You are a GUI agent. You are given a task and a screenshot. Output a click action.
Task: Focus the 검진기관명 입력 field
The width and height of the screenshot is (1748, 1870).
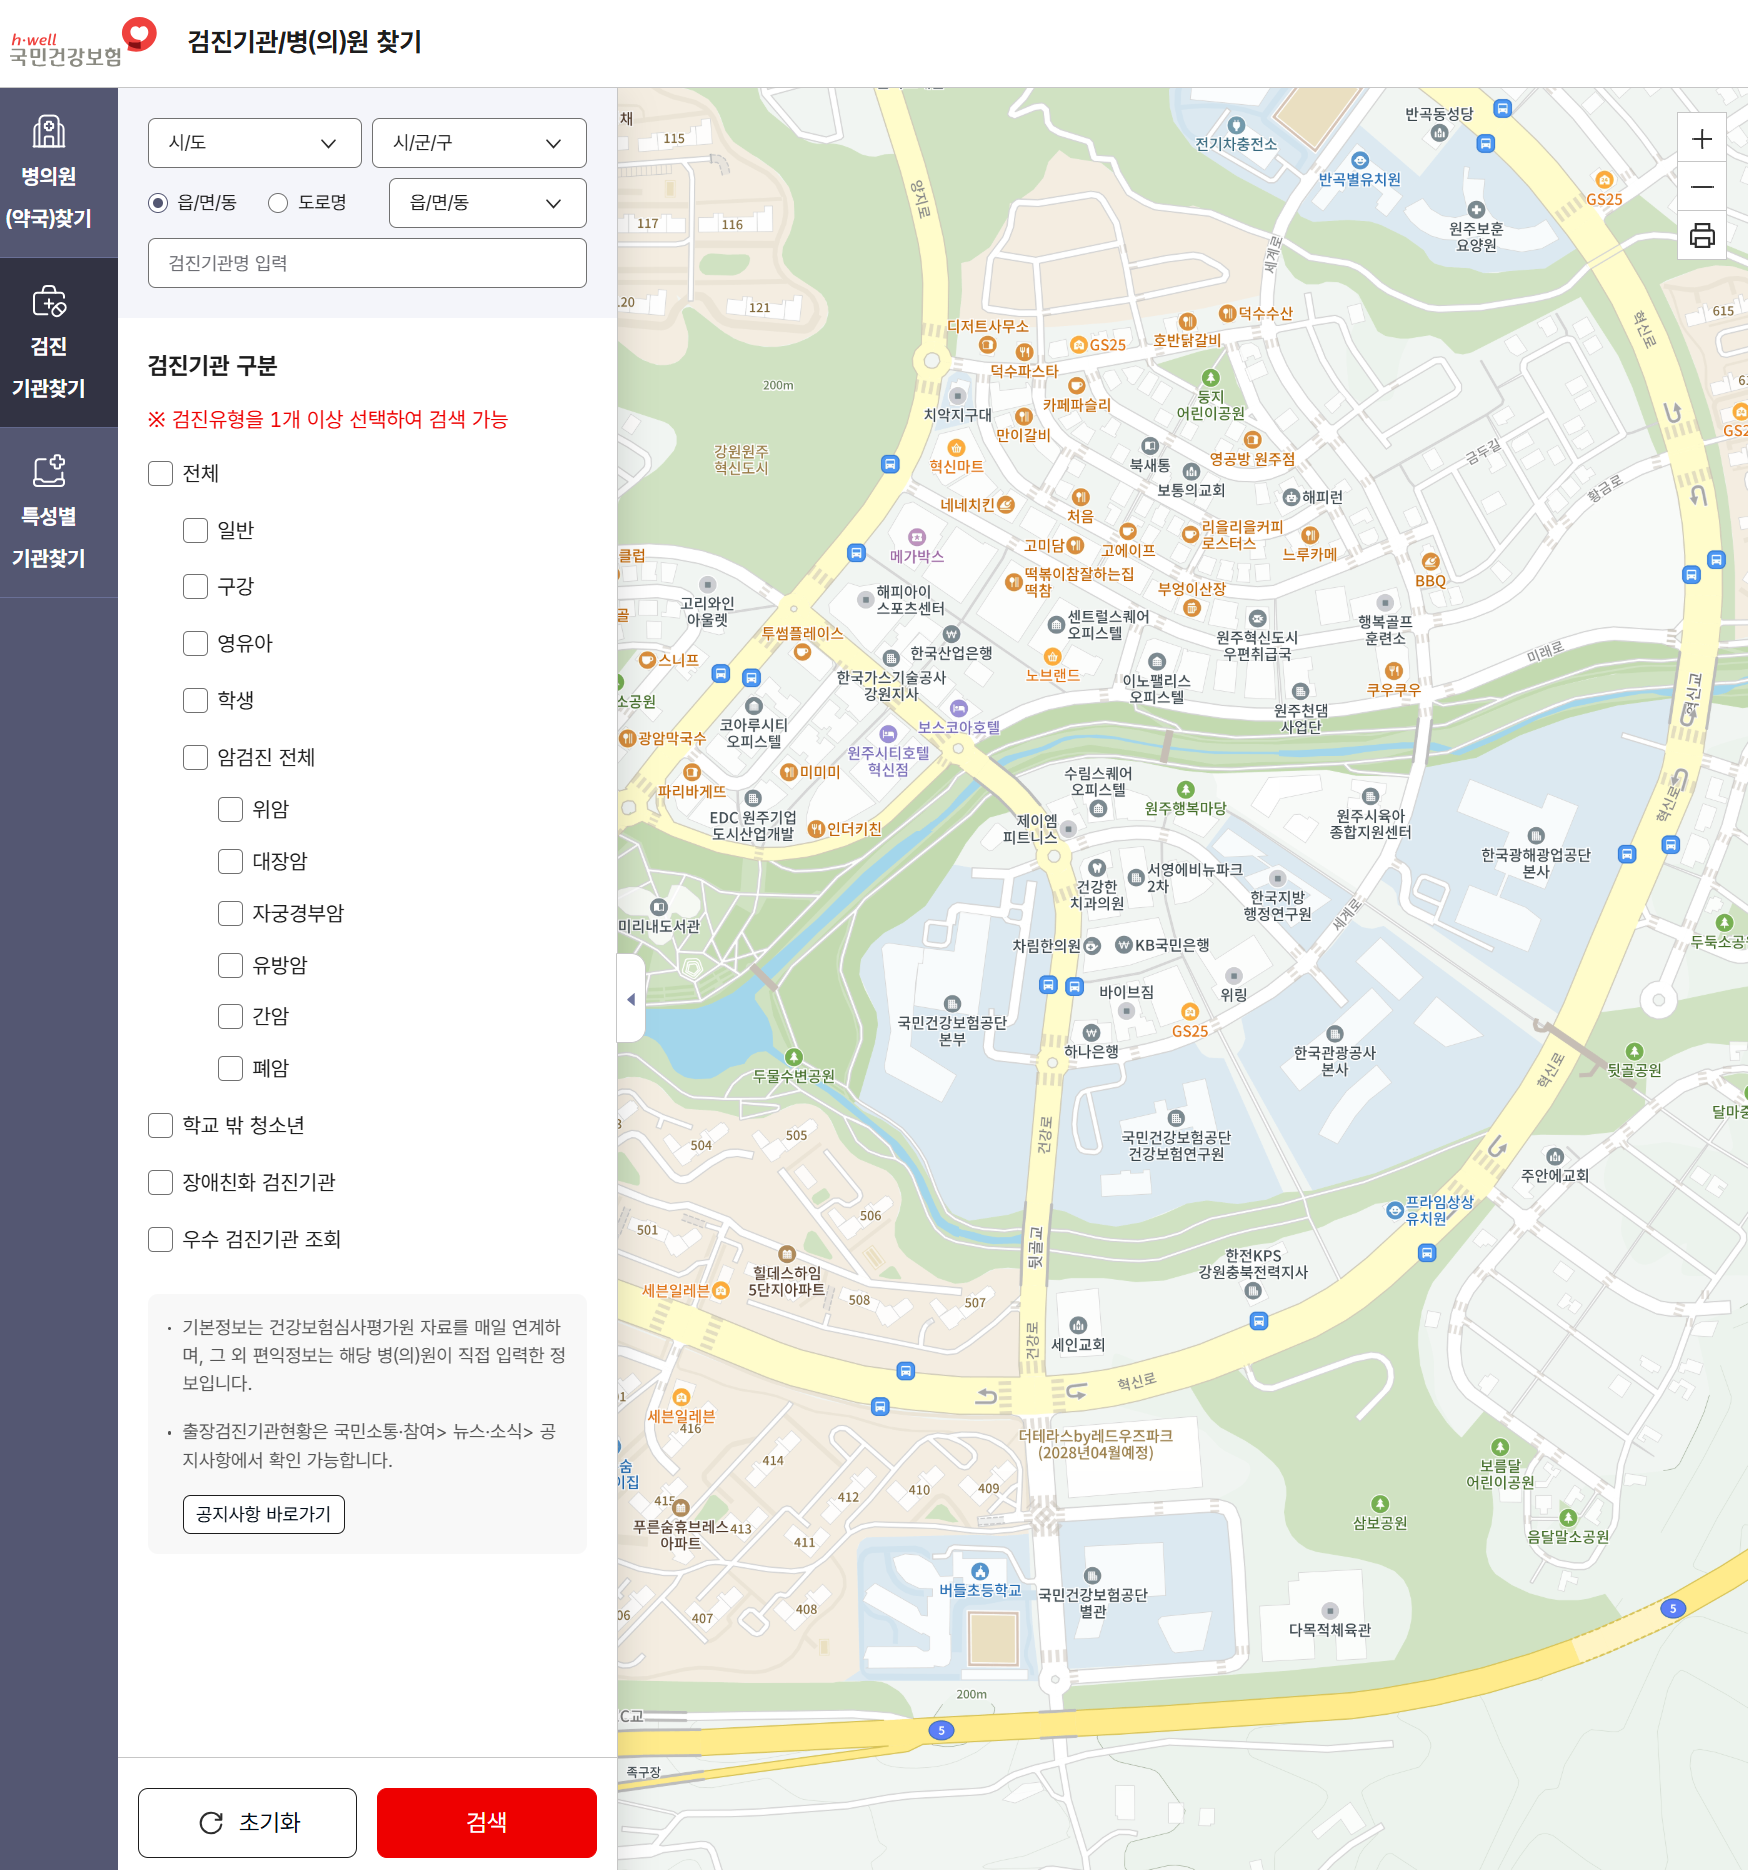pyautogui.click(x=367, y=263)
